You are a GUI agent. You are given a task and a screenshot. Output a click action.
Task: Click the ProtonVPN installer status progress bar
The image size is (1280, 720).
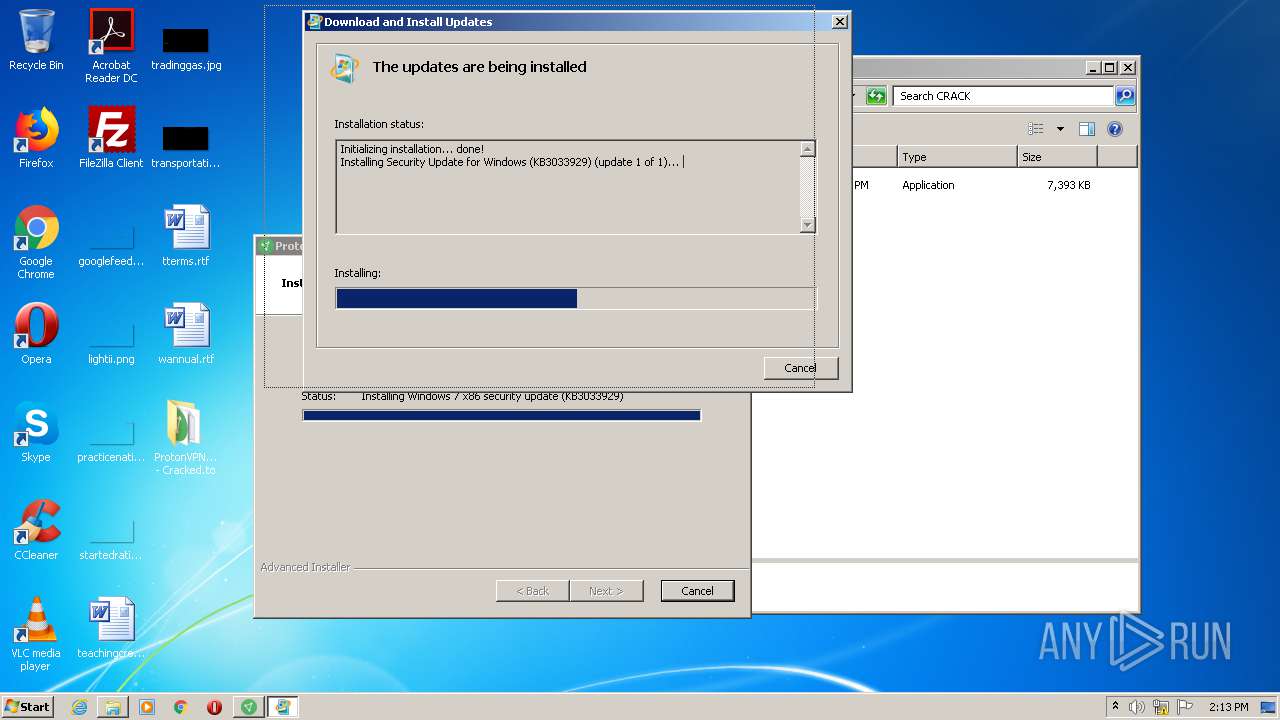pos(501,415)
